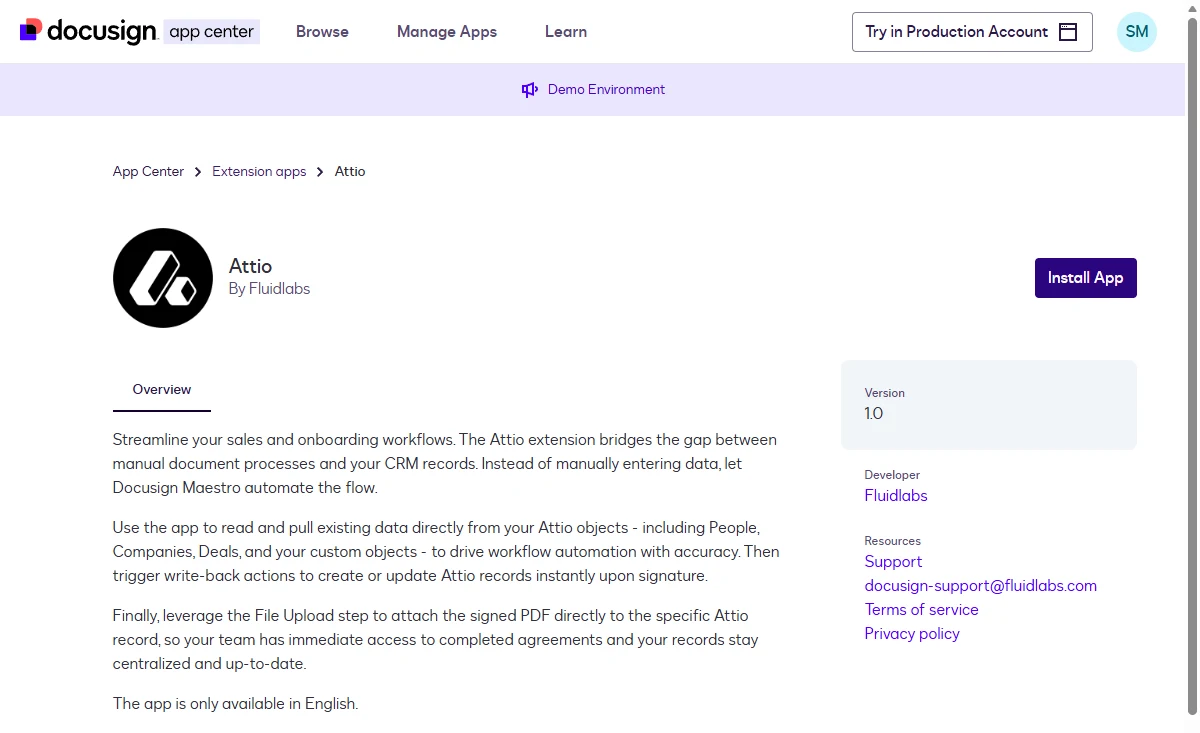Open the Support resource link
The width and height of the screenshot is (1200, 733).
(893, 562)
